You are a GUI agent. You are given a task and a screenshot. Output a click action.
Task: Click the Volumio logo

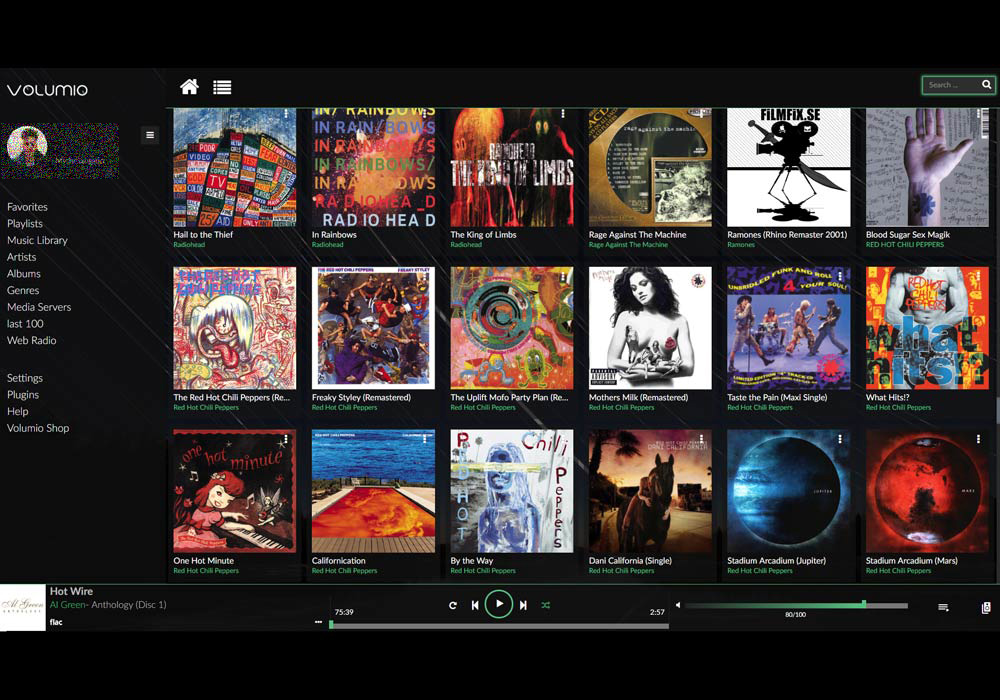[x=47, y=90]
